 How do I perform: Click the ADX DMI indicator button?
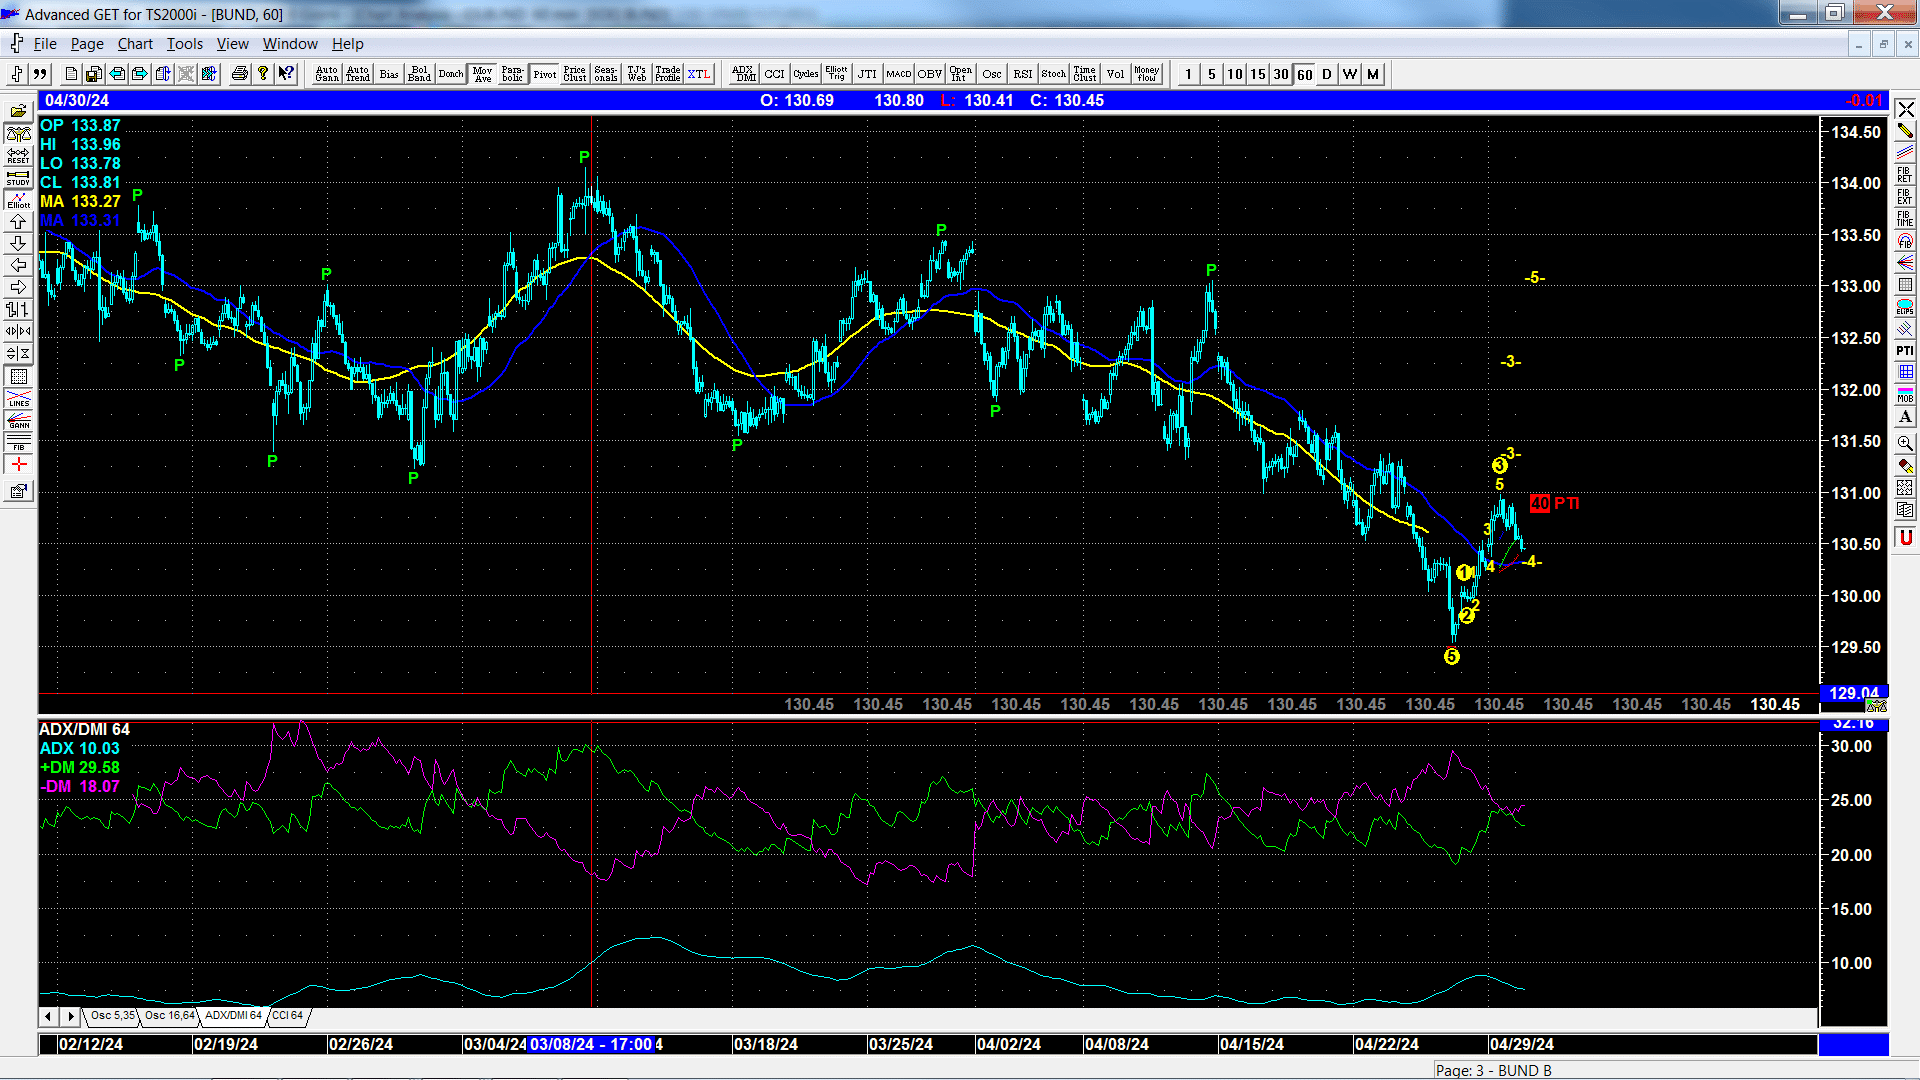click(x=743, y=74)
